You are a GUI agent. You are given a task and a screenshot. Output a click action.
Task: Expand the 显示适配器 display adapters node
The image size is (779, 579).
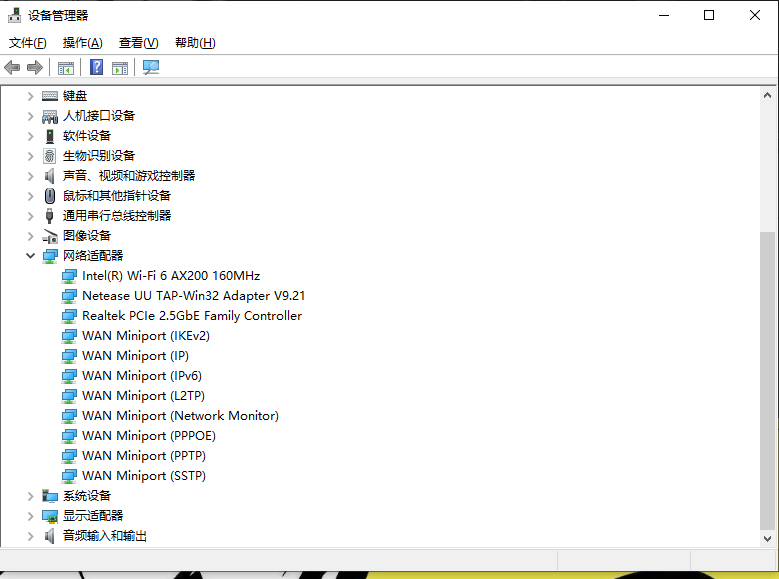(31, 516)
